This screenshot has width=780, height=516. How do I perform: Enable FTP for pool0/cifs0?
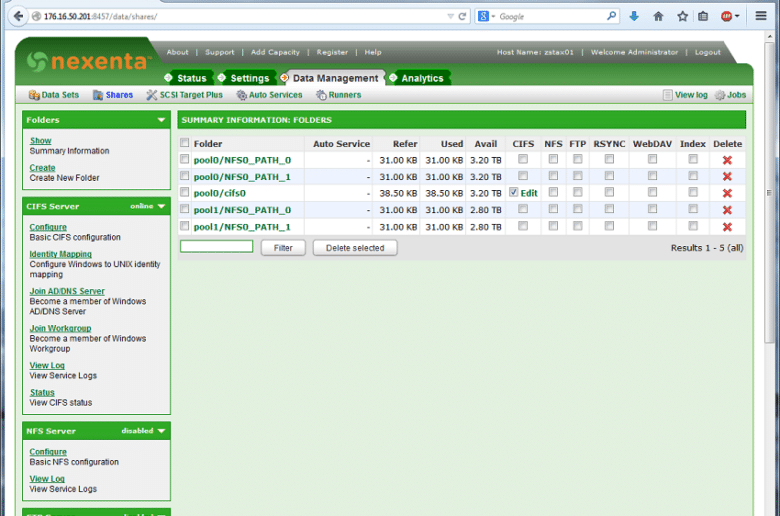pyautogui.click(x=578, y=193)
